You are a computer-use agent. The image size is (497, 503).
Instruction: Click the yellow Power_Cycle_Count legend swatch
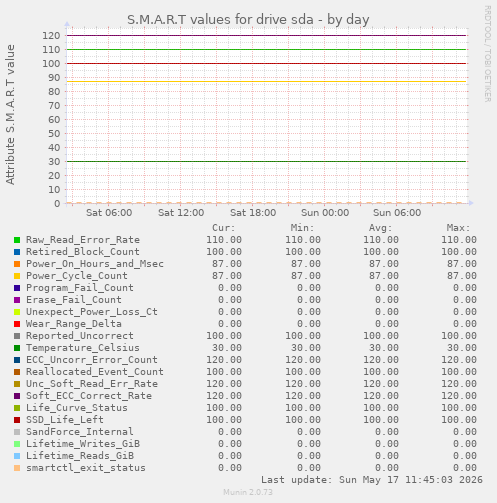point(17,276)
